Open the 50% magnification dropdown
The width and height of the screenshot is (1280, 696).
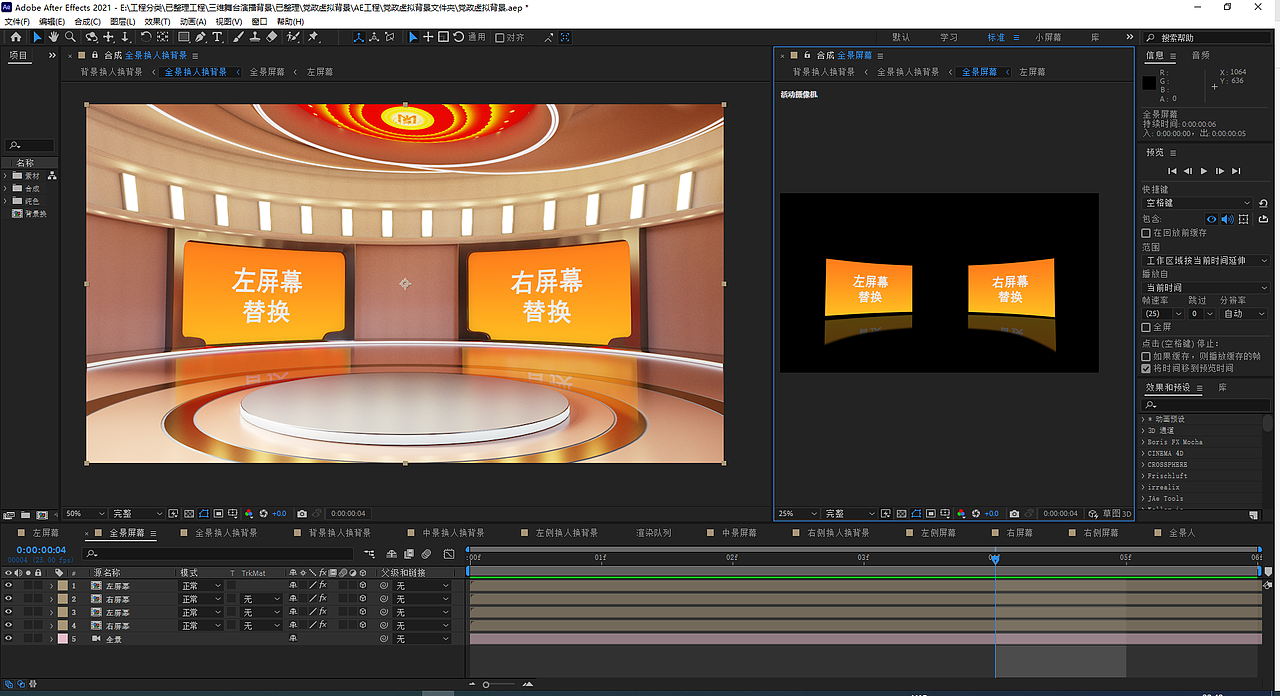[84, 514]
